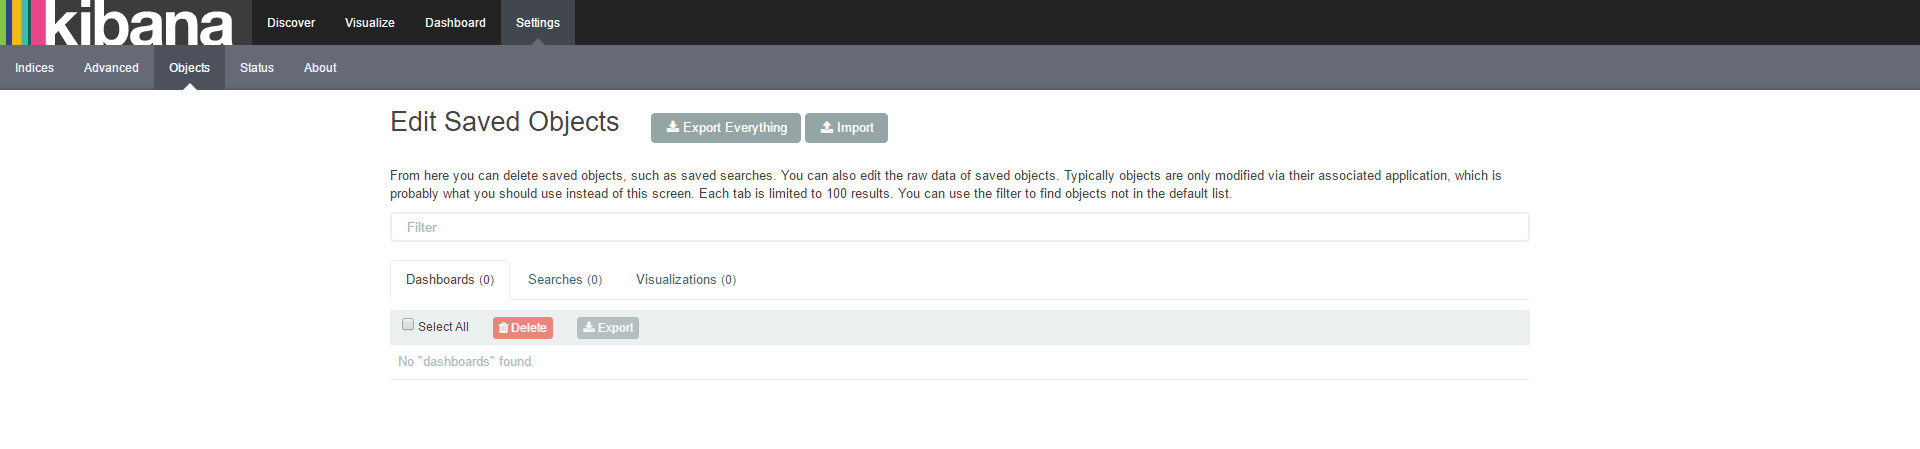Click the Select All label text
This screenshot has height=449, width=1920.
(443, 327)
